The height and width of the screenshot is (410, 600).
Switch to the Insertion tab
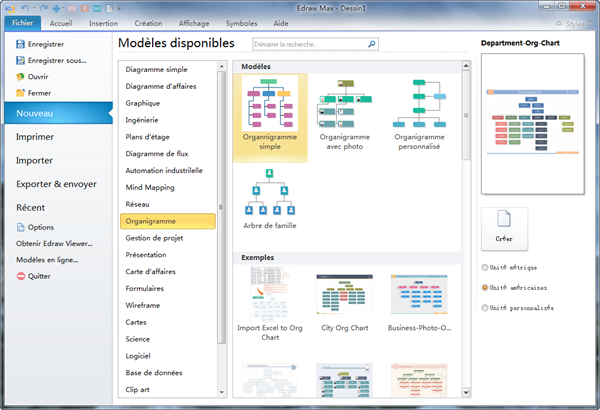tap(103, 23)
